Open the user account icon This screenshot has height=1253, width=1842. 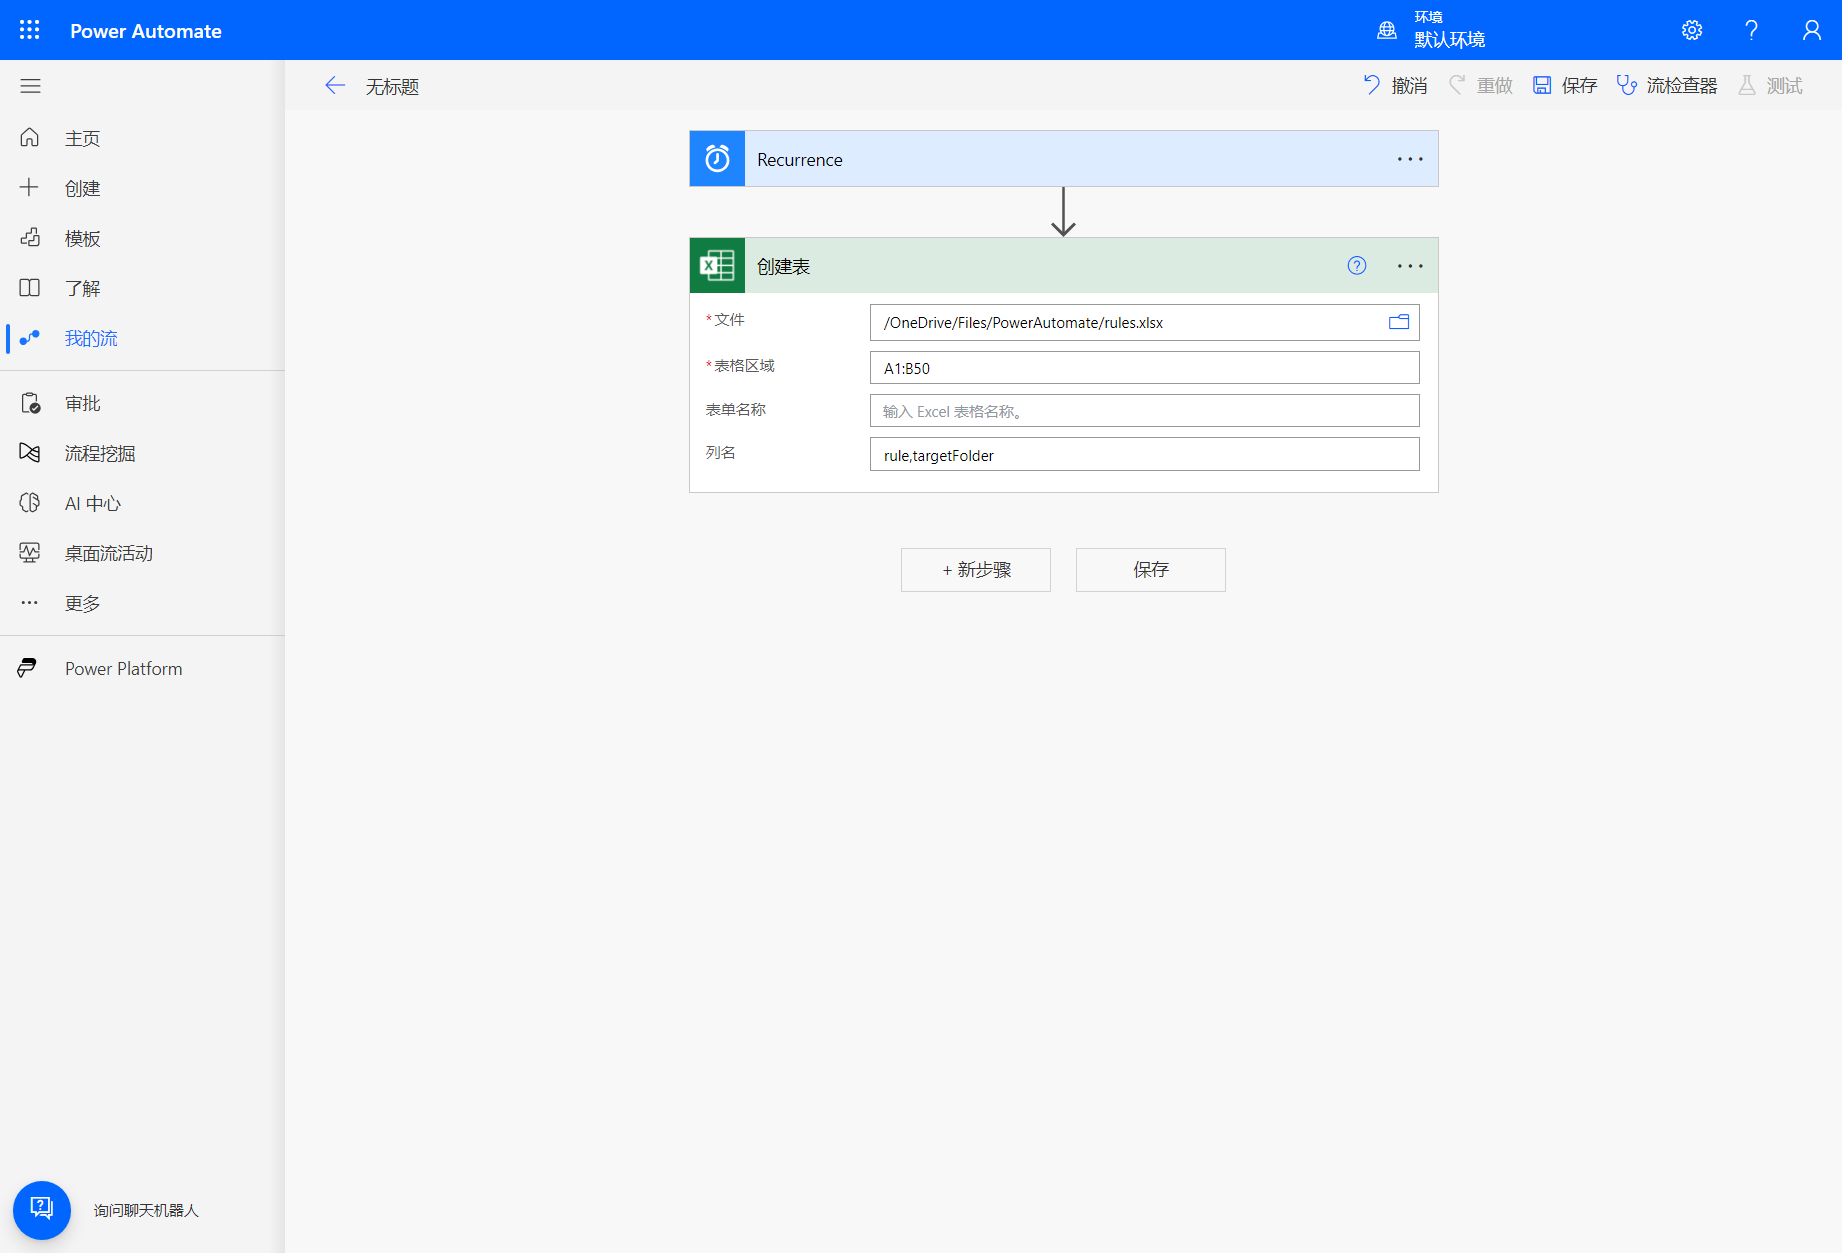[x=1811, y=30]
